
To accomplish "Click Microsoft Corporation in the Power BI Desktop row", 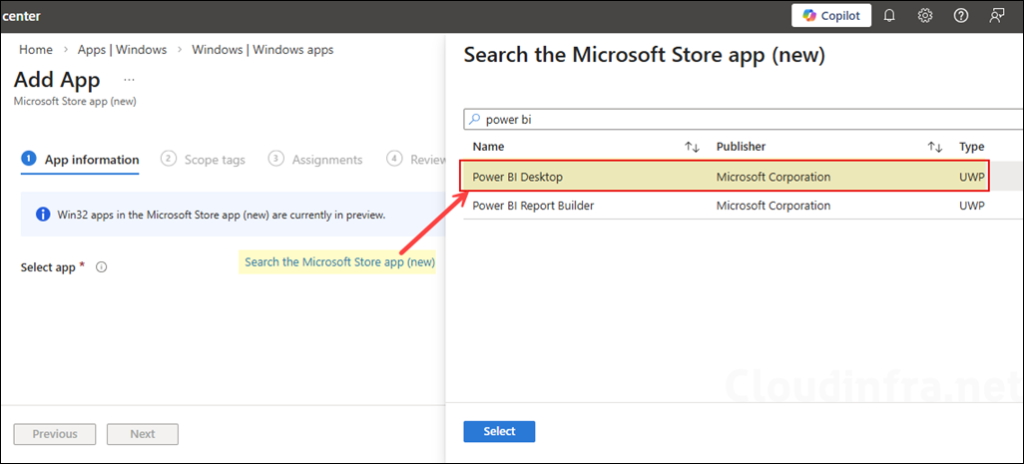I will click(x=773, y=176).
